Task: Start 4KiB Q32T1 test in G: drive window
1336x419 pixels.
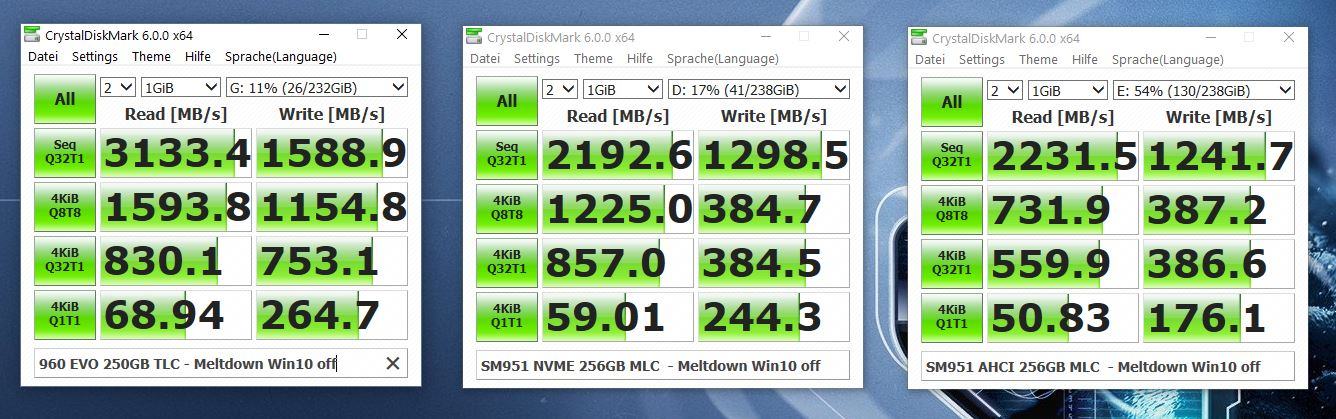Action: 65,261
